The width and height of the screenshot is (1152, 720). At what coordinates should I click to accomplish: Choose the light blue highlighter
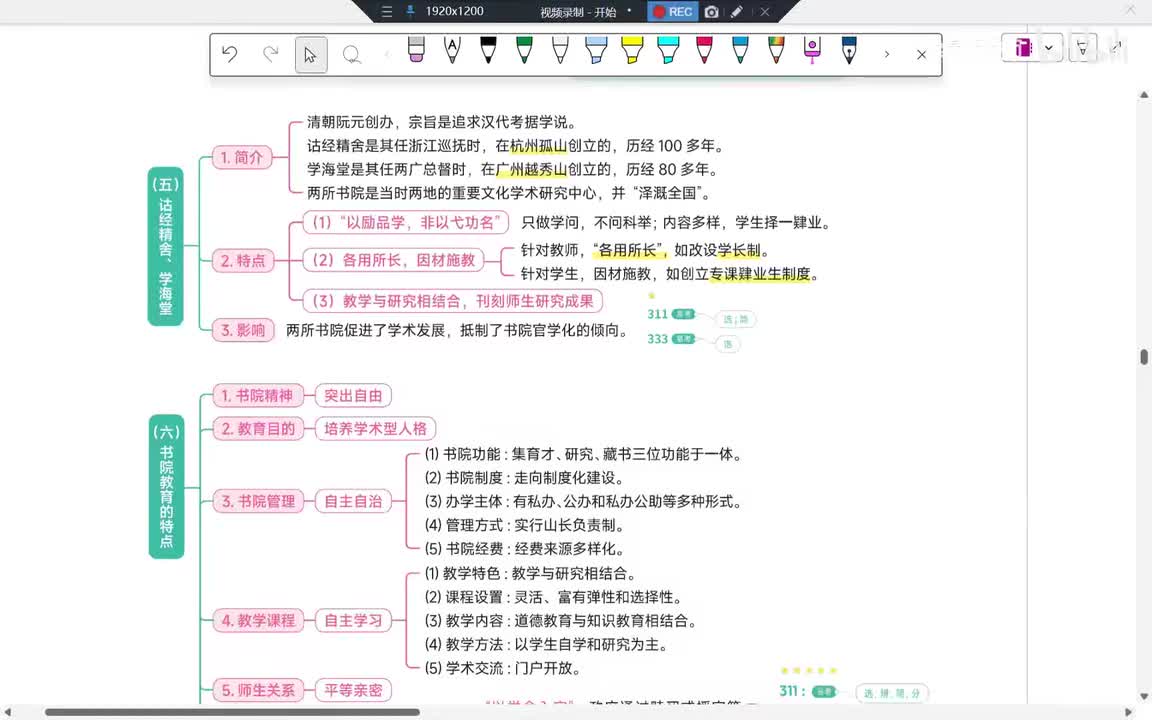coord(596,50)
